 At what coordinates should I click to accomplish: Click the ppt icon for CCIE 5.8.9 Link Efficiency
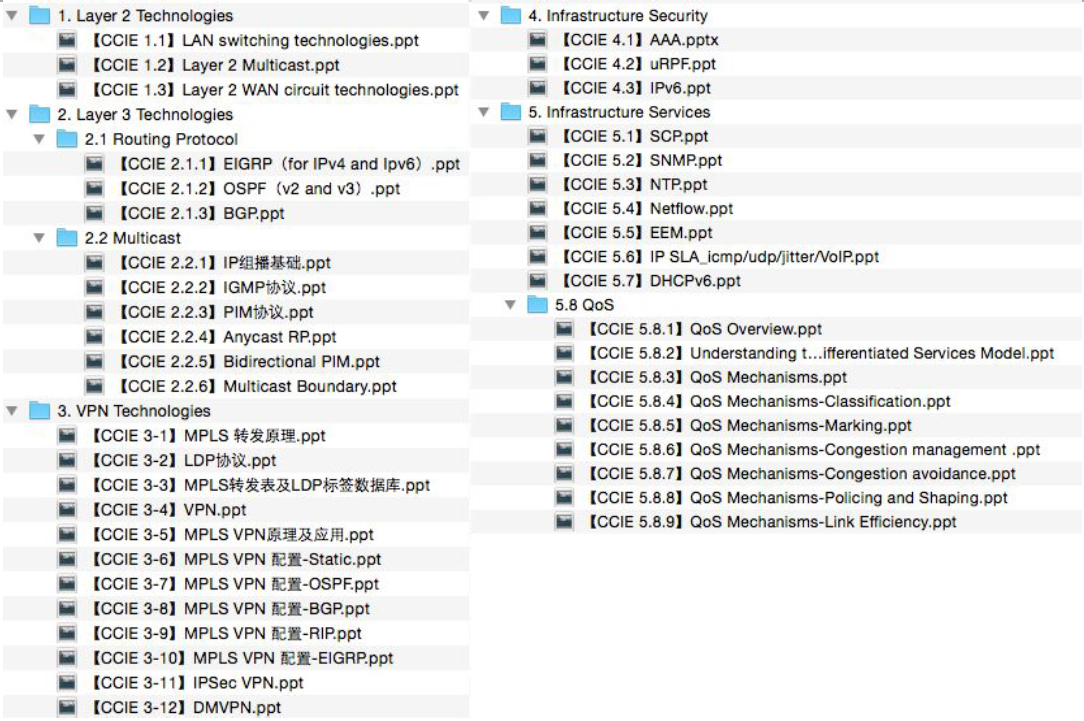(564, 521)
